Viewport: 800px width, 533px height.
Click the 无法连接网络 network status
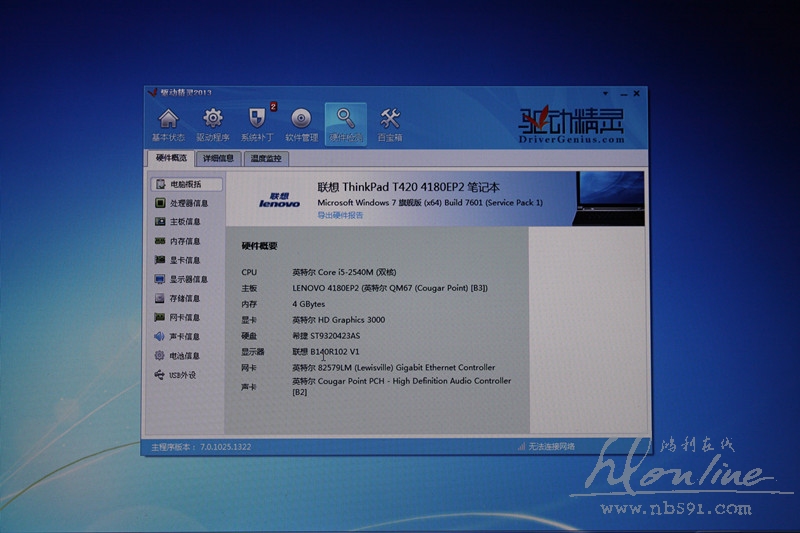(x=548, y=446)
